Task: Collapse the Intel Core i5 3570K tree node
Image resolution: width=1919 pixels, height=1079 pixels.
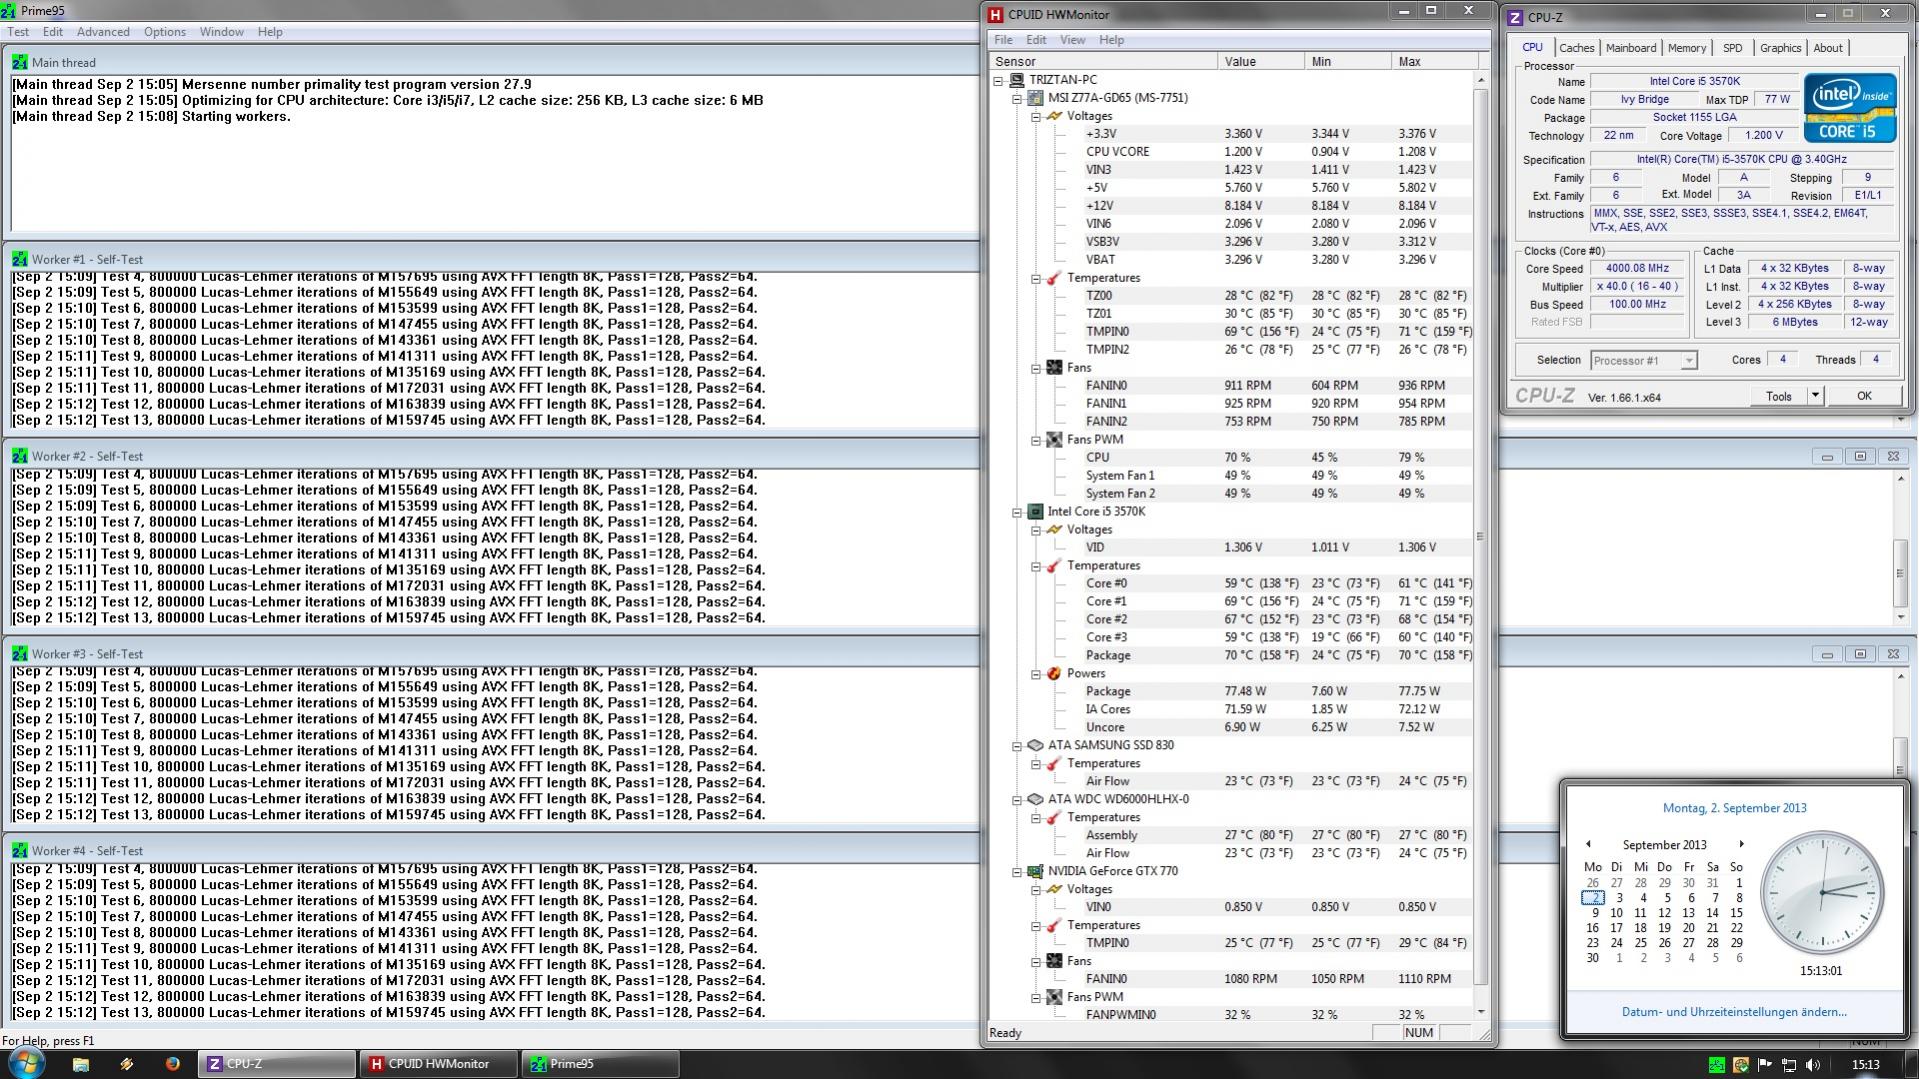Action: [x=1017, y=512]
